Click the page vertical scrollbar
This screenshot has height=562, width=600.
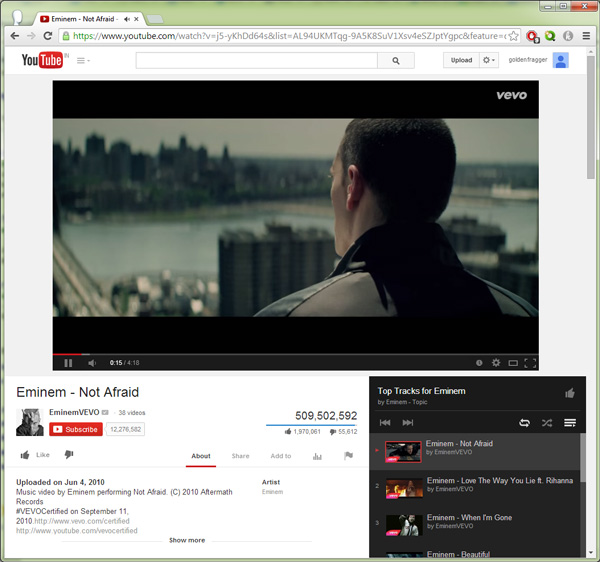(x=591, y=117)
